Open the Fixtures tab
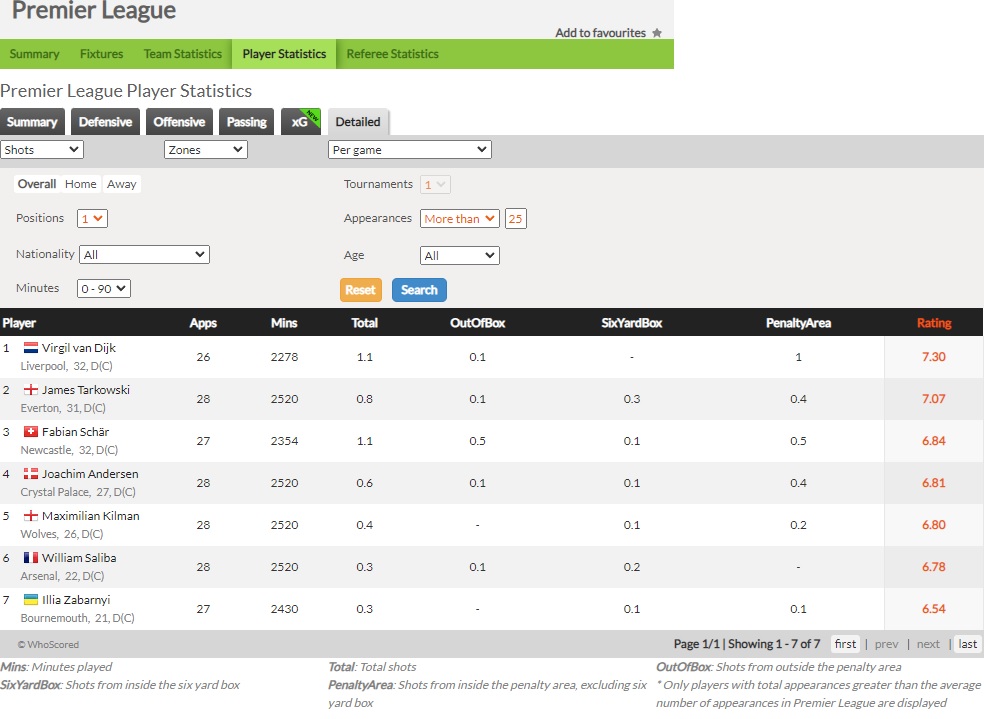 tap(101, 54)
